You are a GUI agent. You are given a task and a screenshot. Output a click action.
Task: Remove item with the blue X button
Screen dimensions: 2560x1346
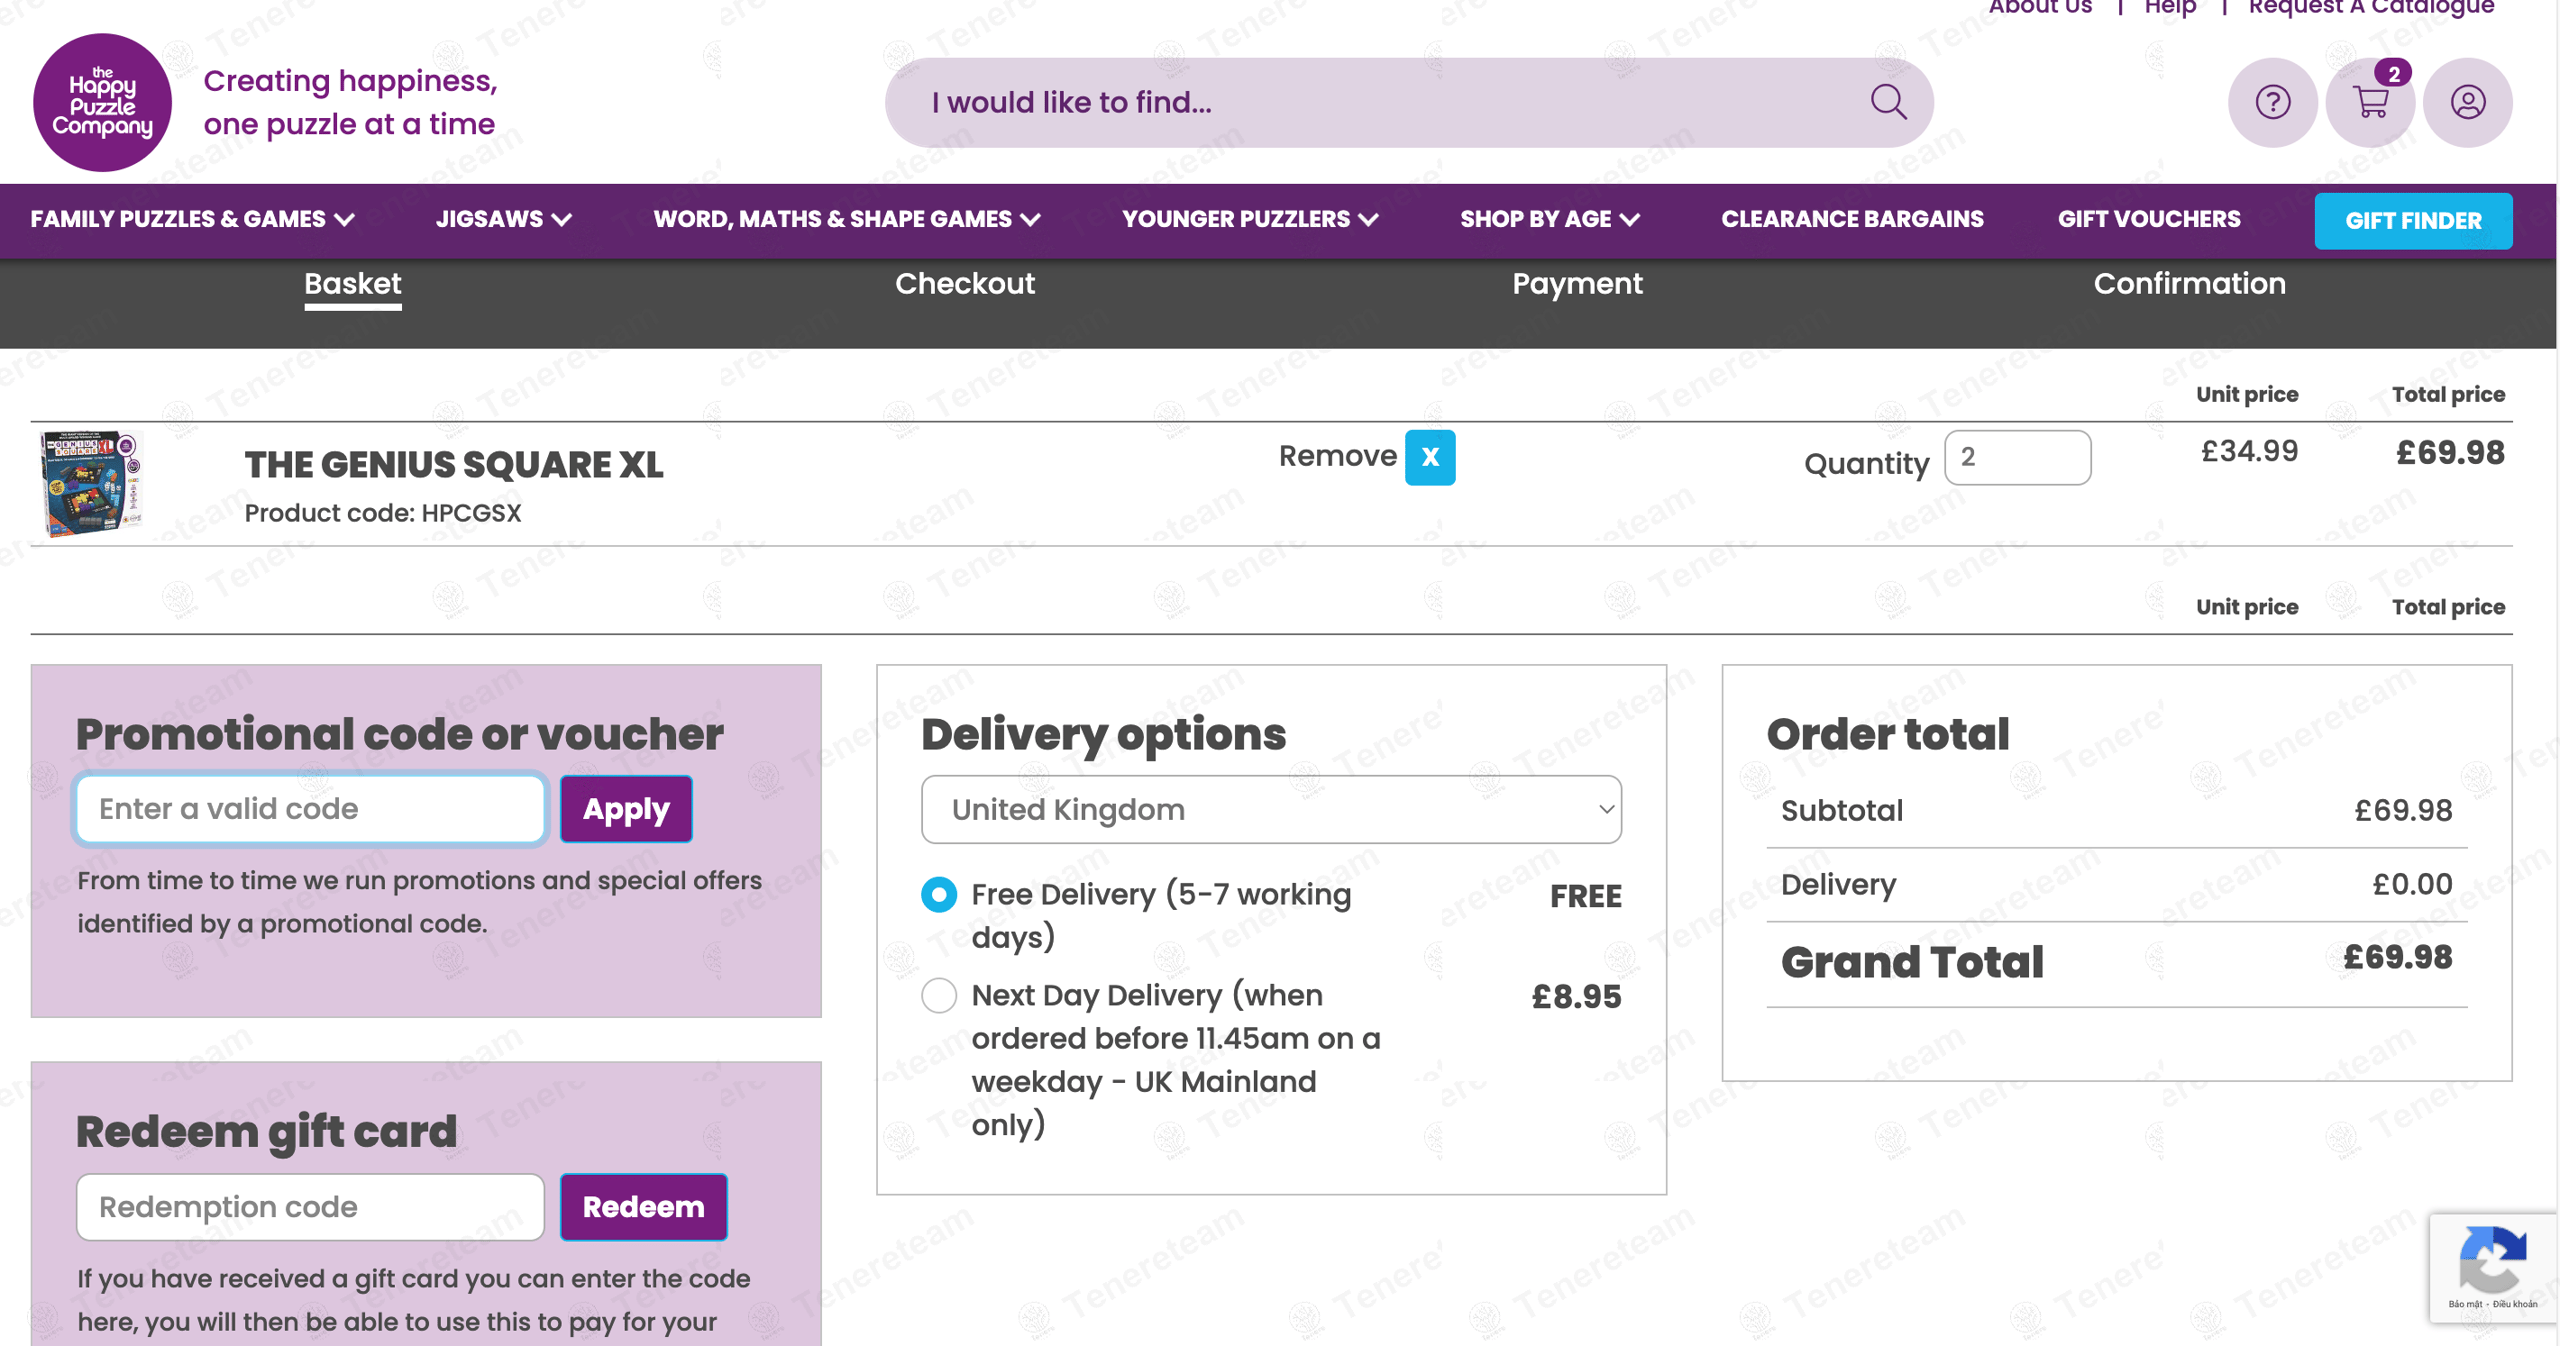coord(1430,457)
